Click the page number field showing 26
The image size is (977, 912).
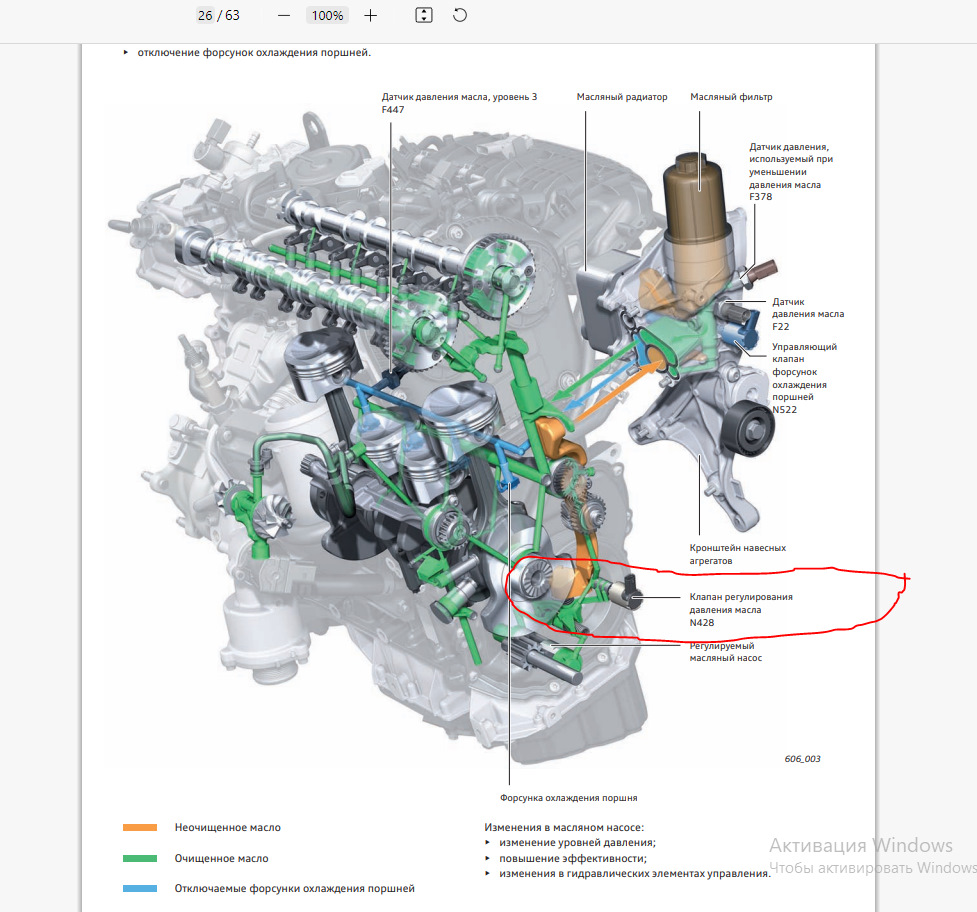(203, 15)
